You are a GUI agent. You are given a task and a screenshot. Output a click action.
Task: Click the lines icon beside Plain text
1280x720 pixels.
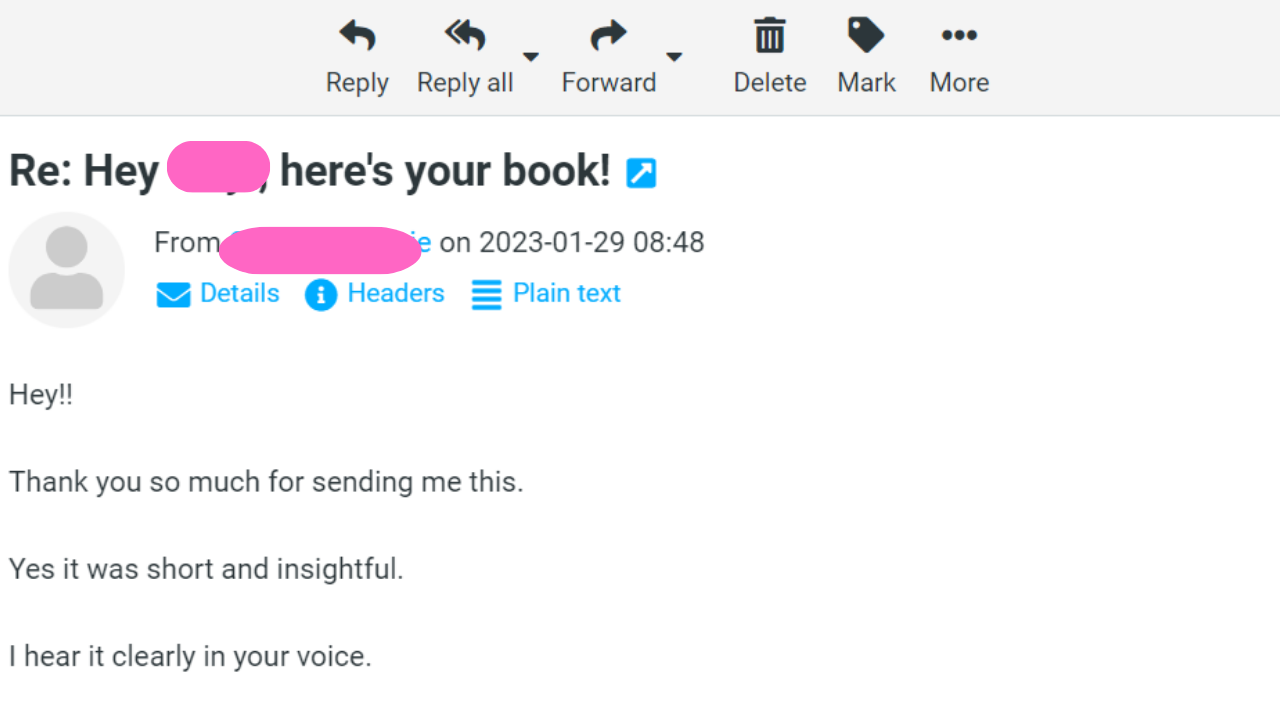[486, 295]
